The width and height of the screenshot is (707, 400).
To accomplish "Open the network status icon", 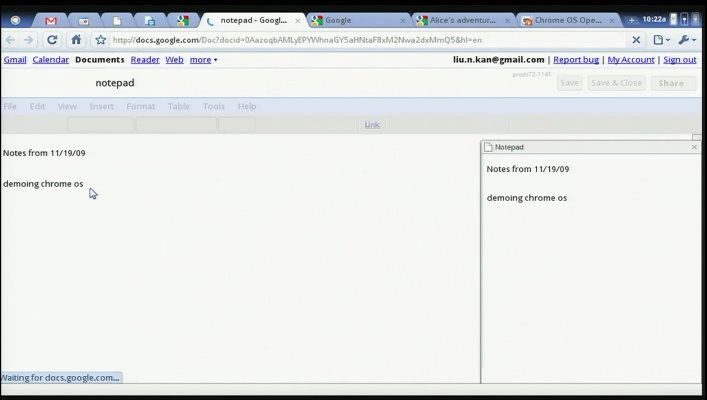I will point(684,19).
